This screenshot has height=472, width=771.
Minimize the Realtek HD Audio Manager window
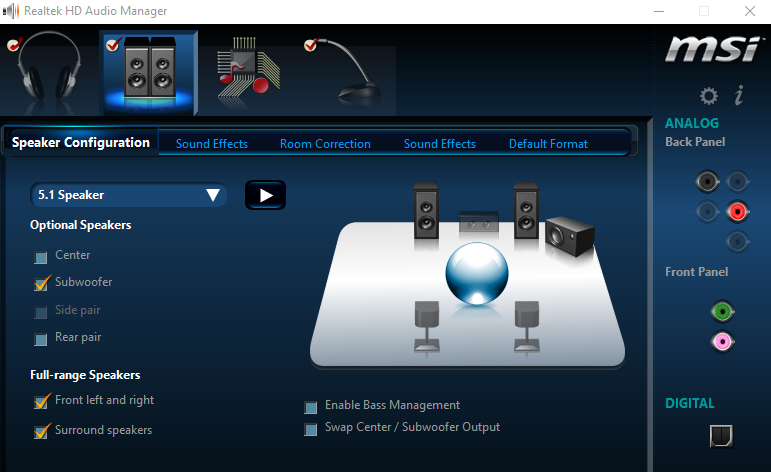(659, 11)
